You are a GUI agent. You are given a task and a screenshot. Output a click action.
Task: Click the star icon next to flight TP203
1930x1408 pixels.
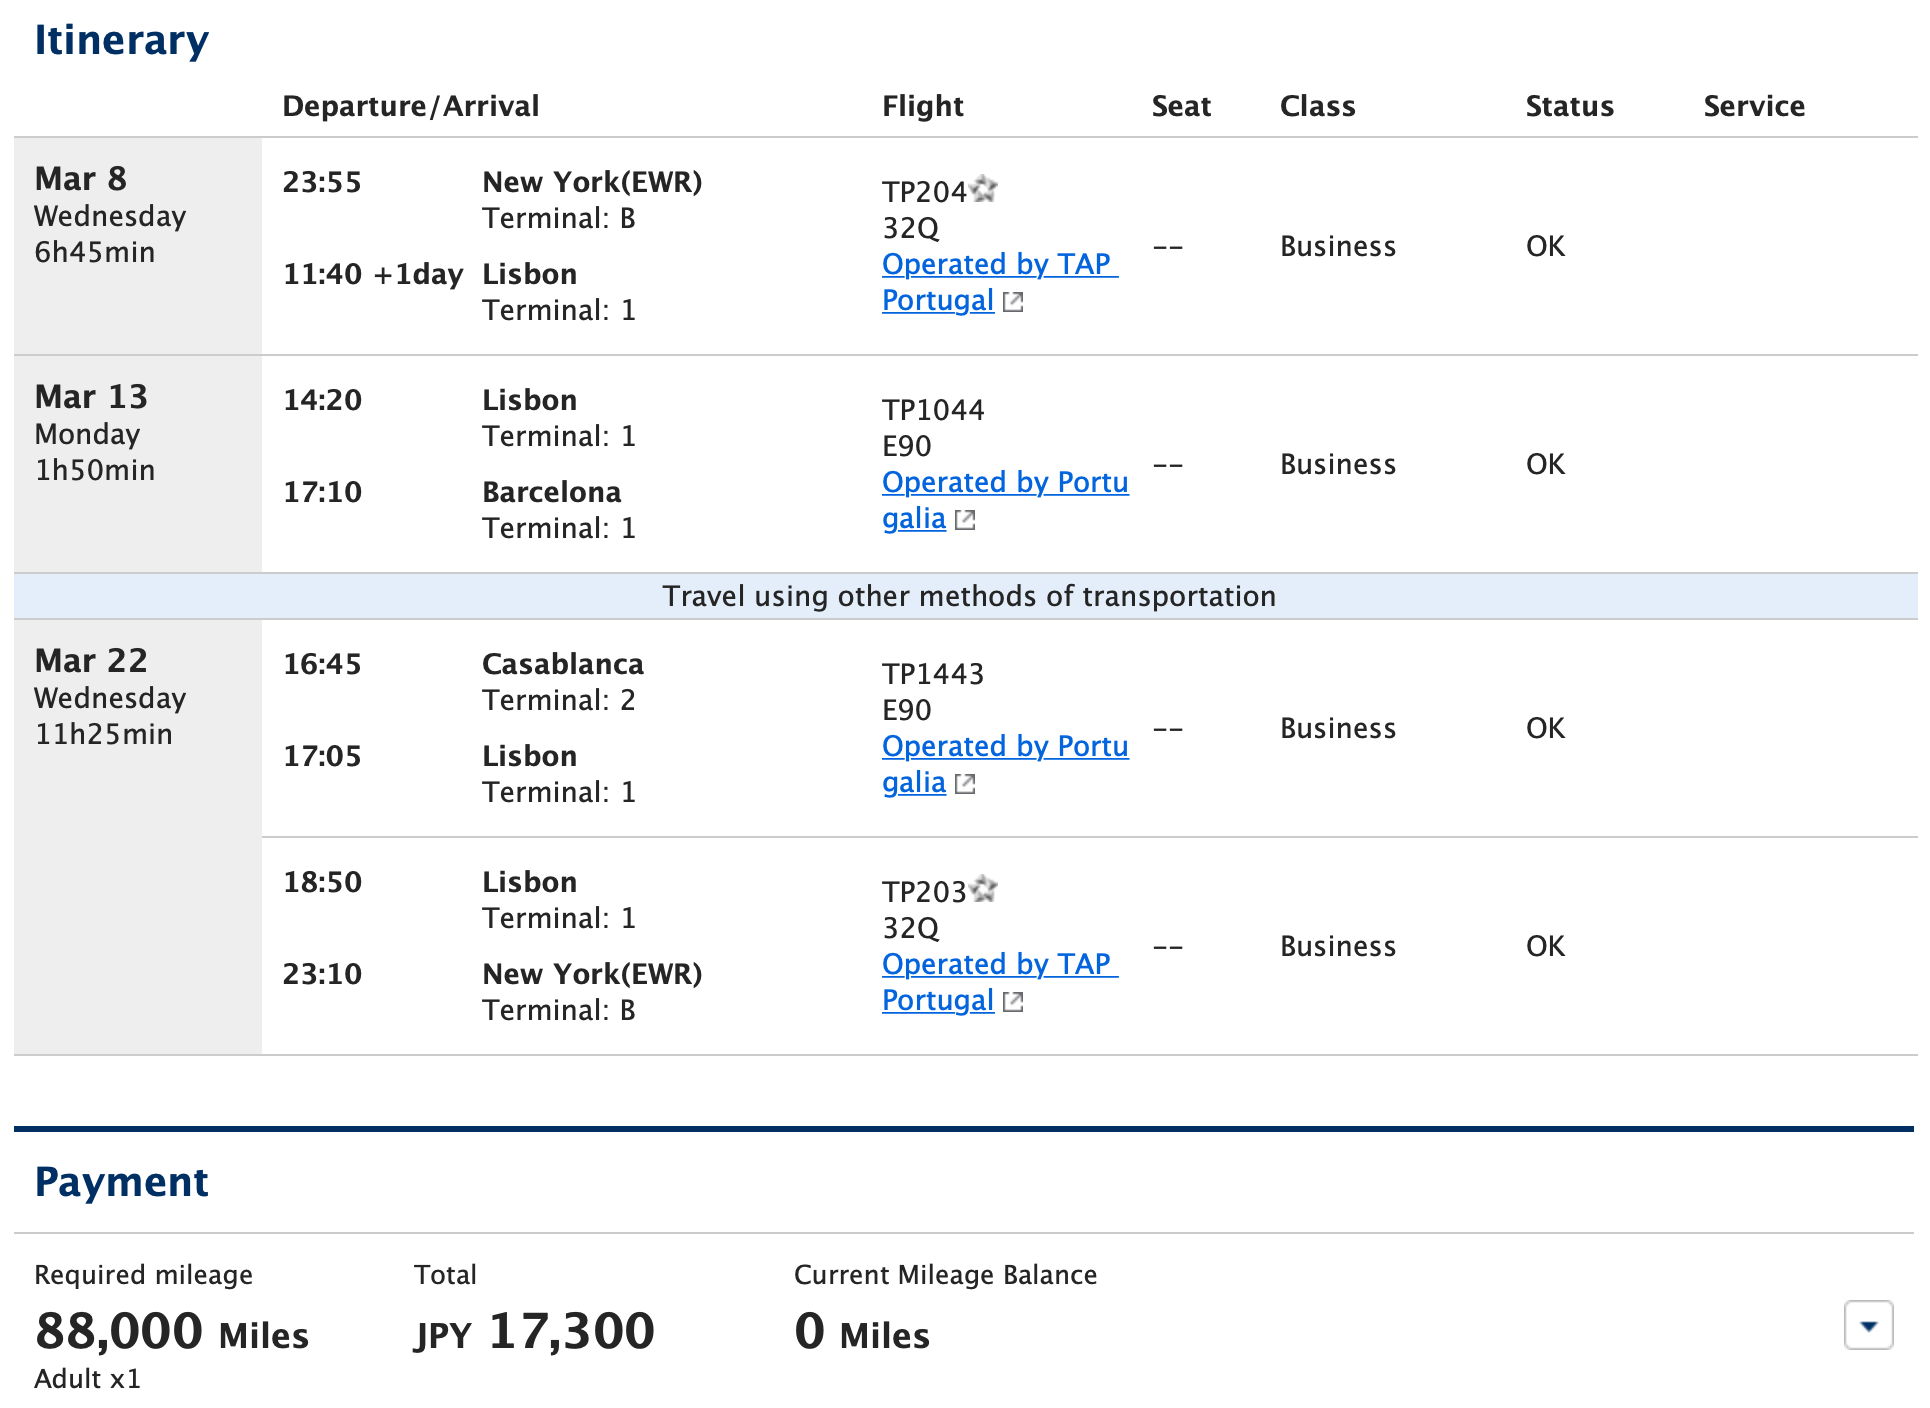click(985, 889)
